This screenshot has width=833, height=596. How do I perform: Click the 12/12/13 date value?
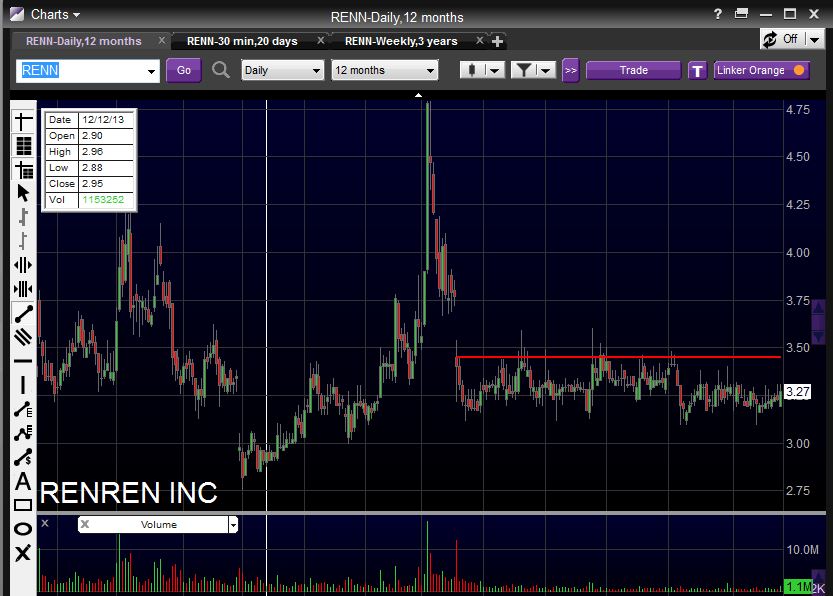pos(103,120)
